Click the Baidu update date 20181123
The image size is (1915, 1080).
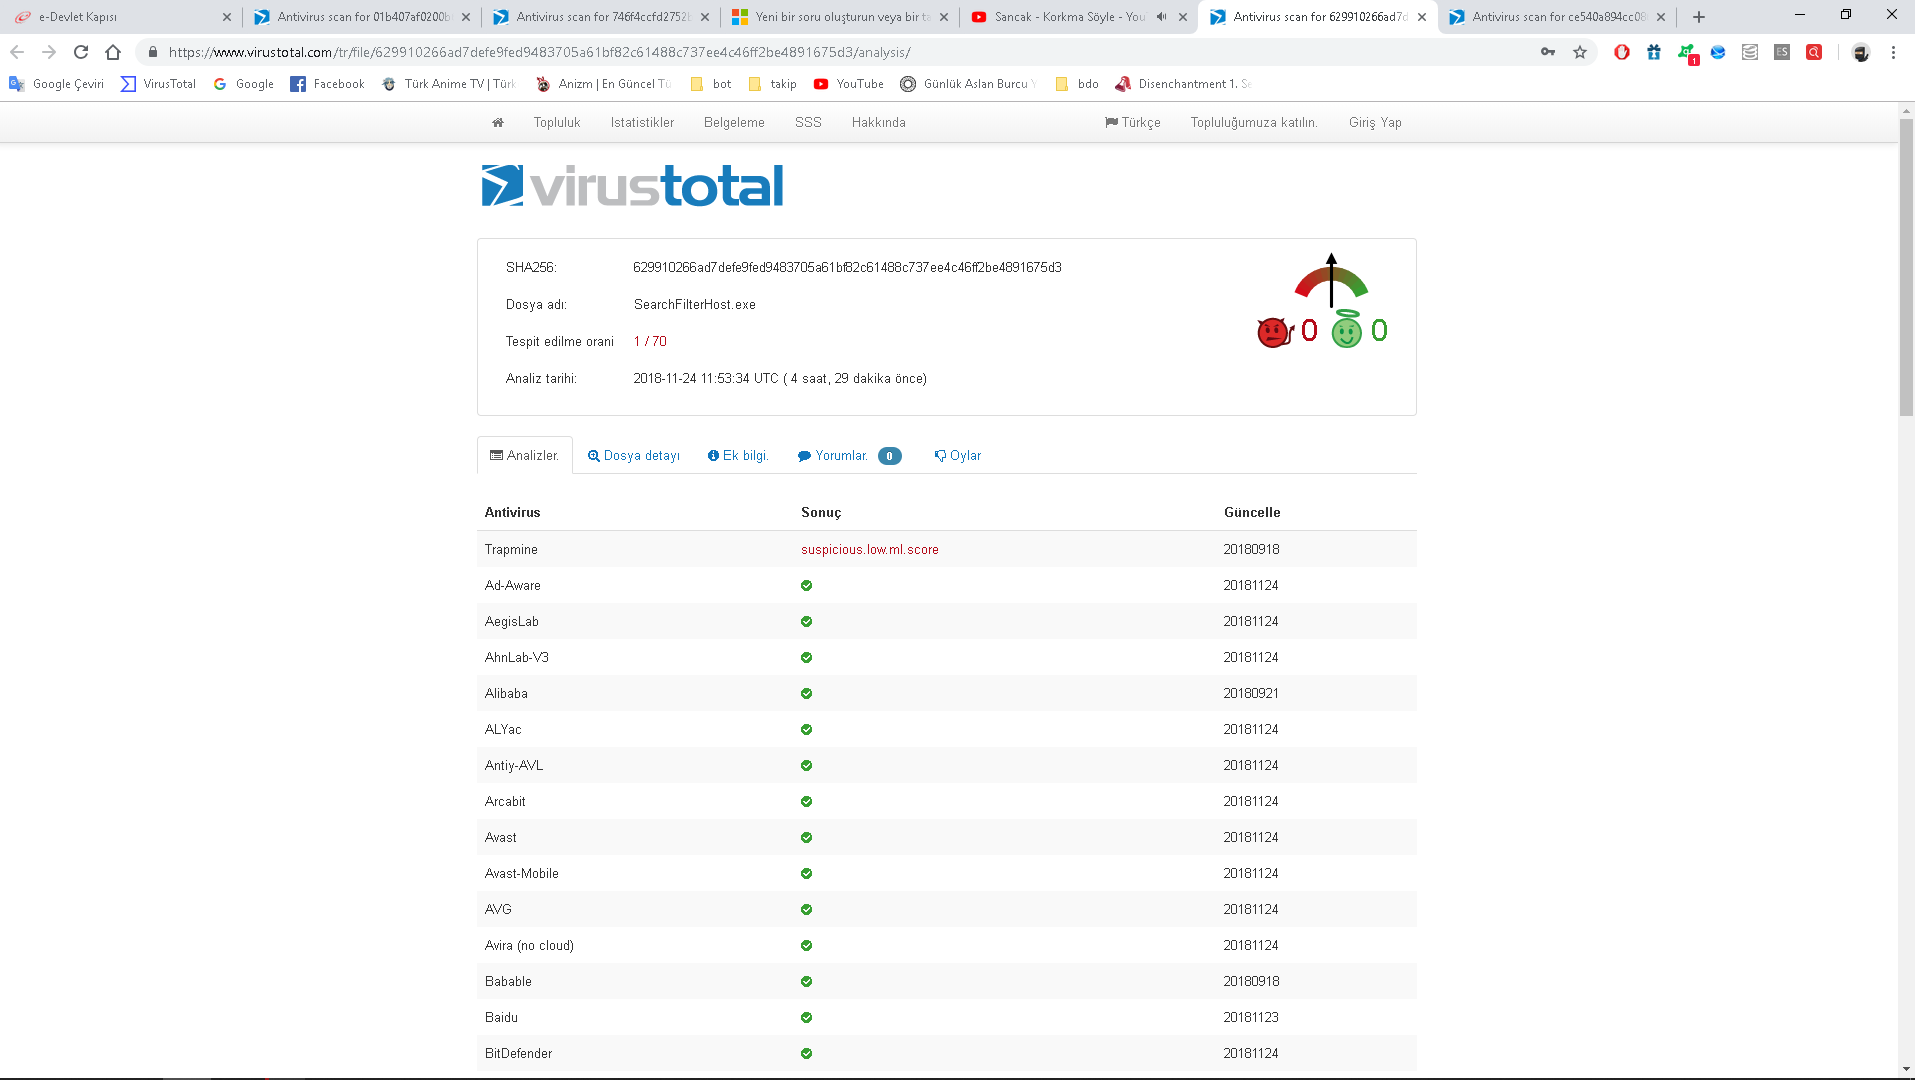[1251, 1018]
